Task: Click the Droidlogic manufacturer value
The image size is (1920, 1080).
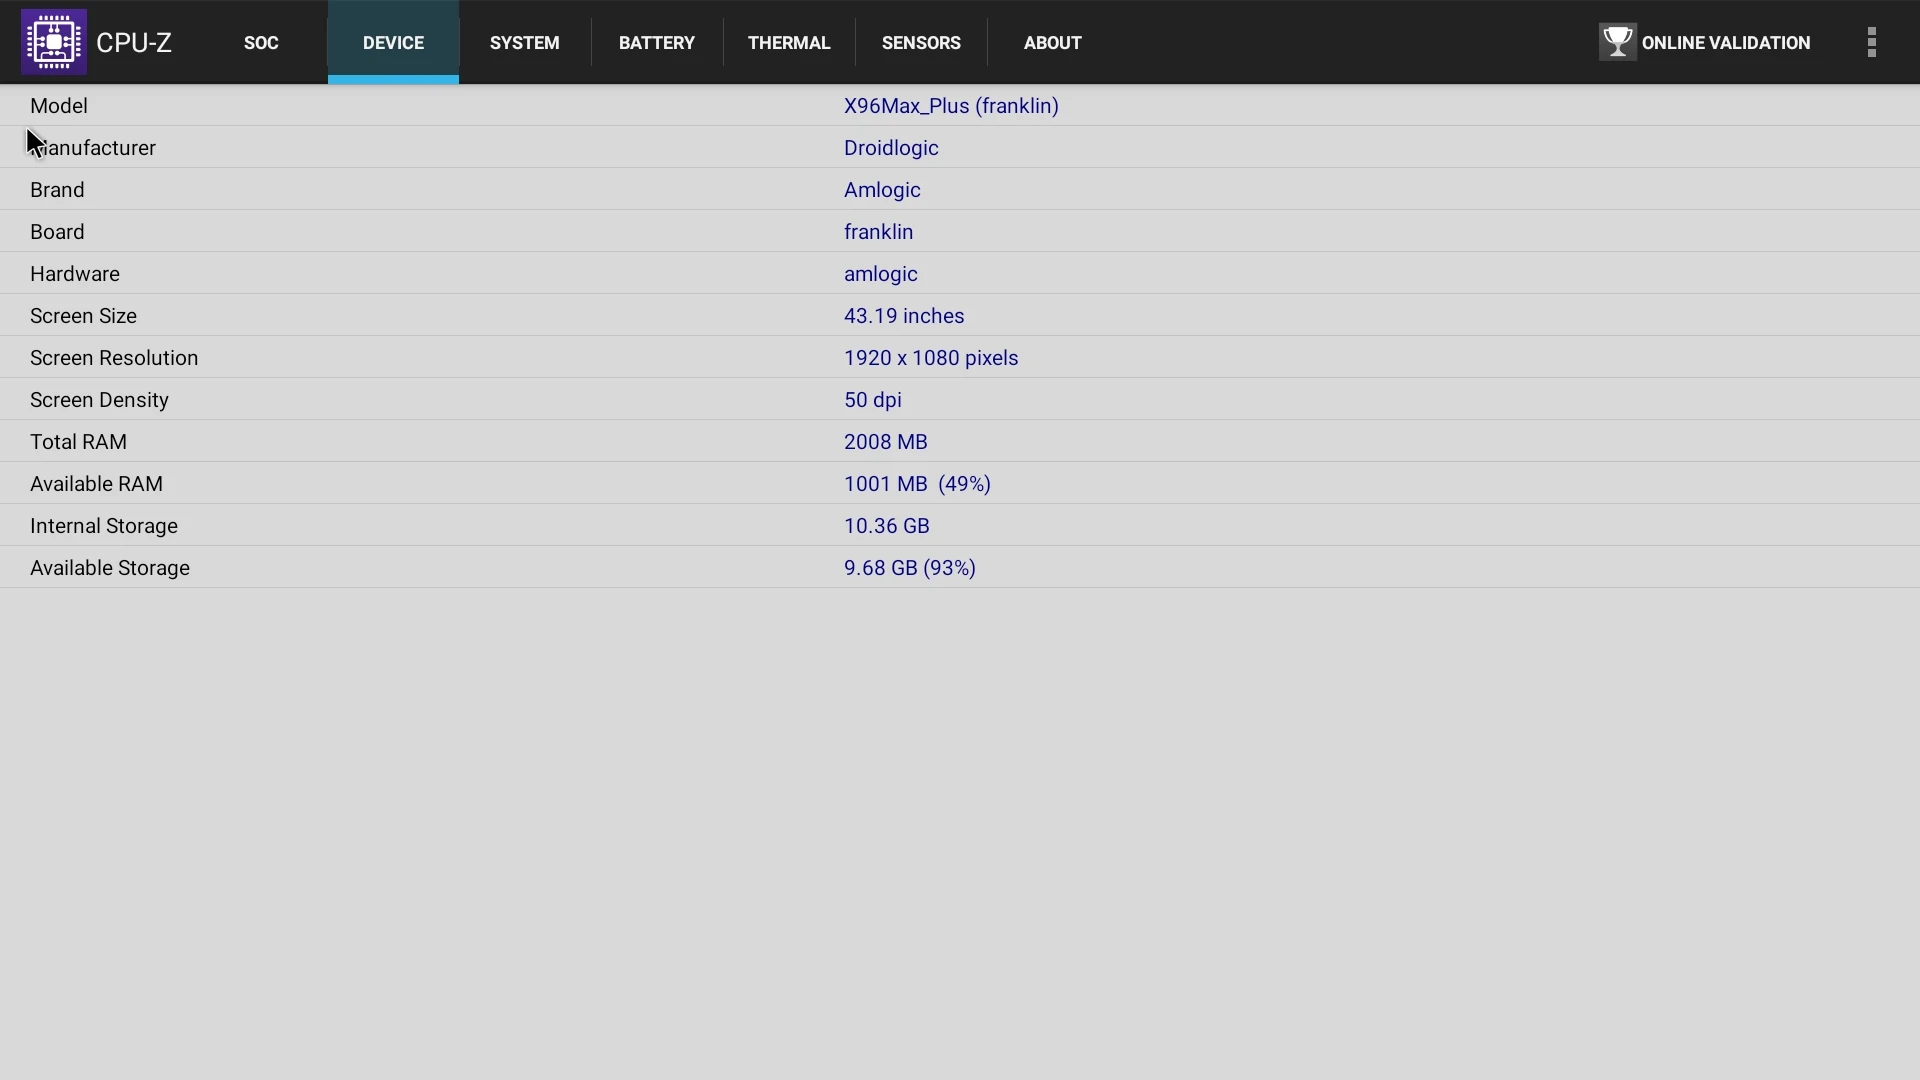Action: coord(890,148)
